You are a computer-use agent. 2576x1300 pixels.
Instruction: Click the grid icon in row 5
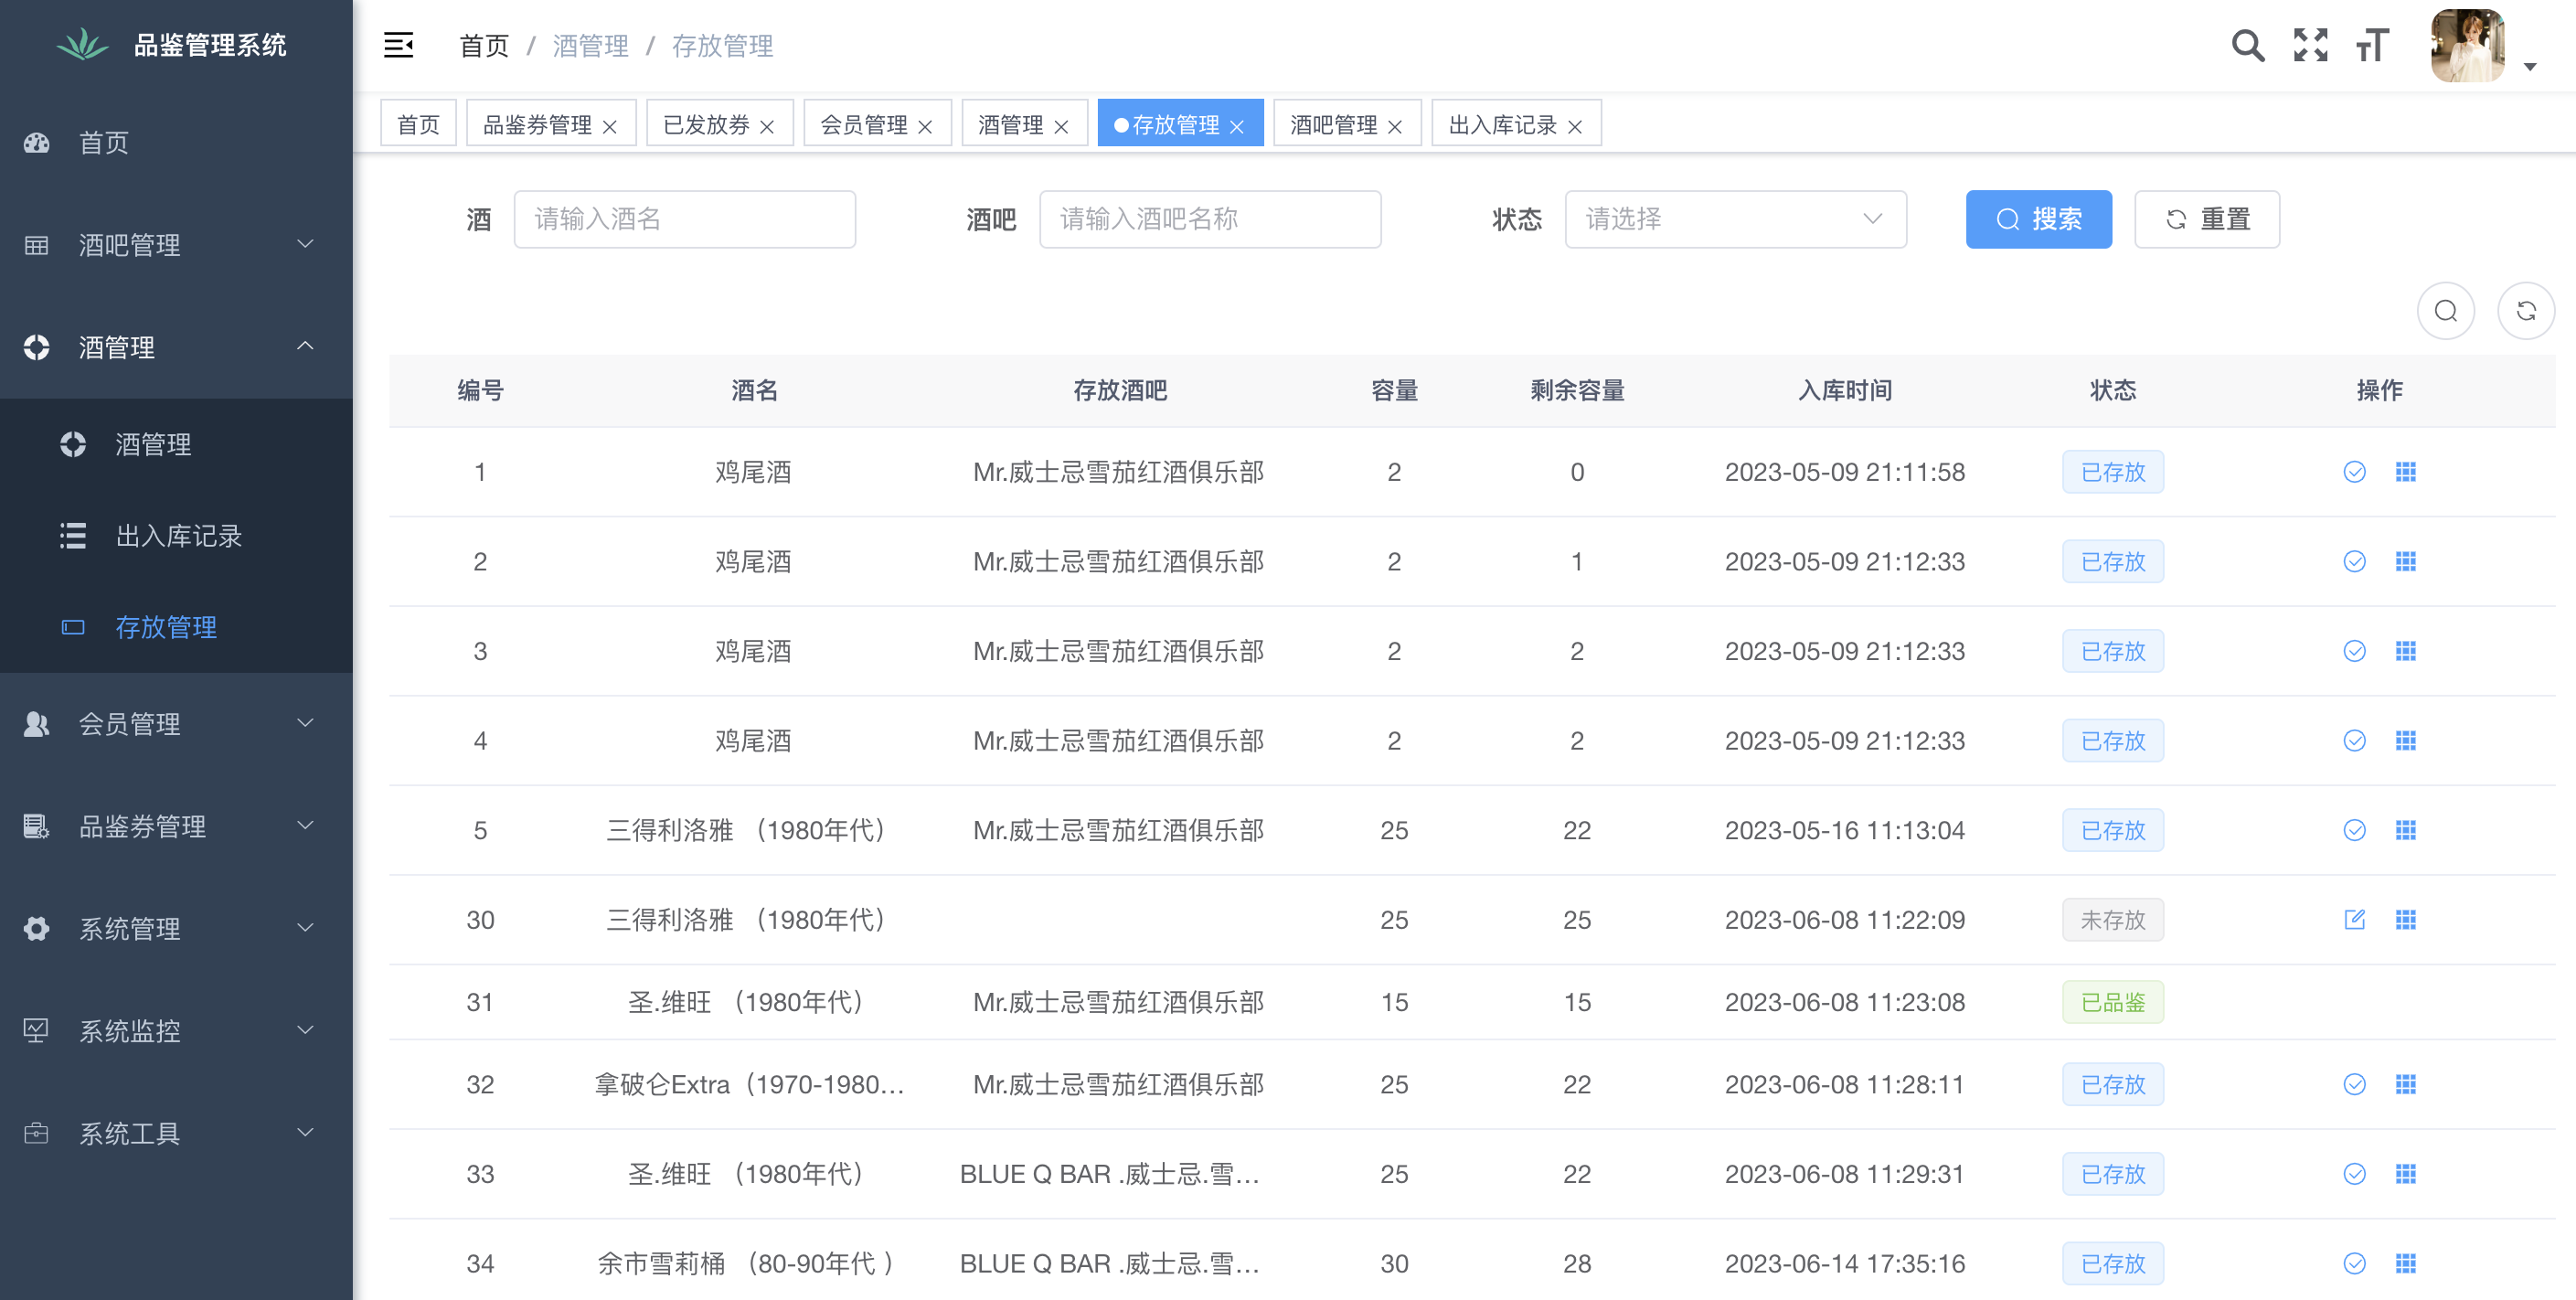click(x=2406, y=831)
